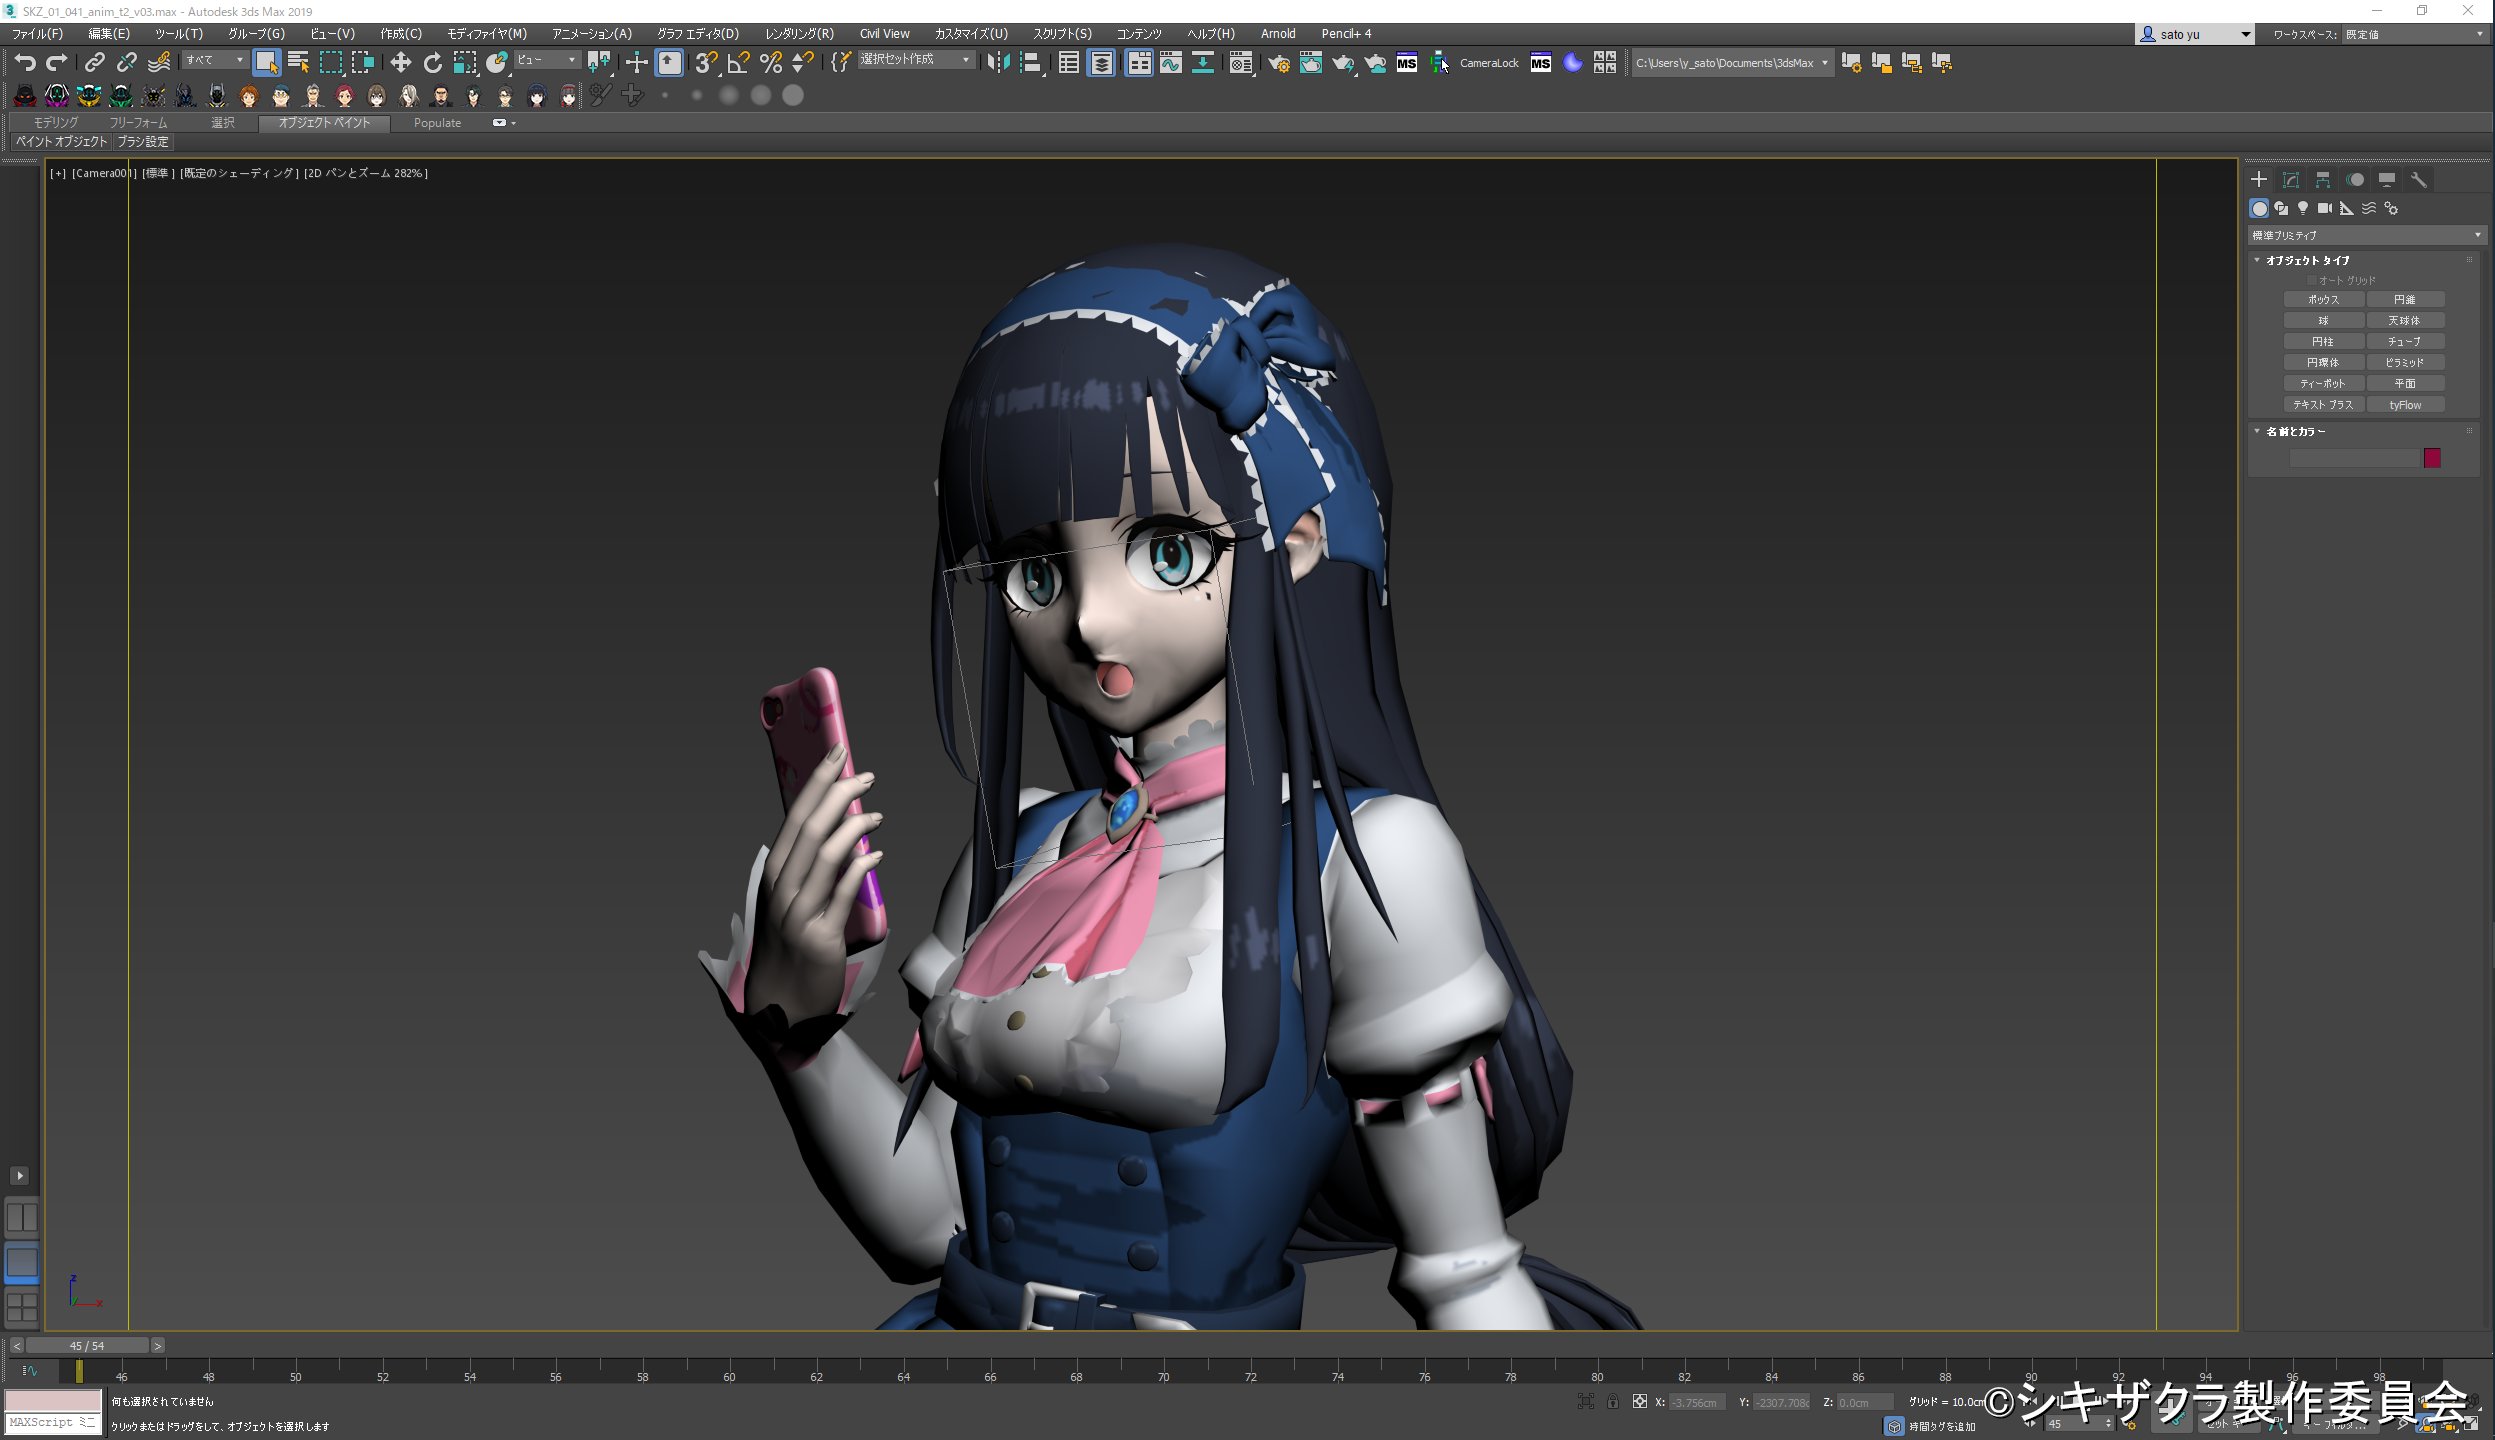
Task: Open the workspace 既定値 dropdown
Action: pos(2416,34)
